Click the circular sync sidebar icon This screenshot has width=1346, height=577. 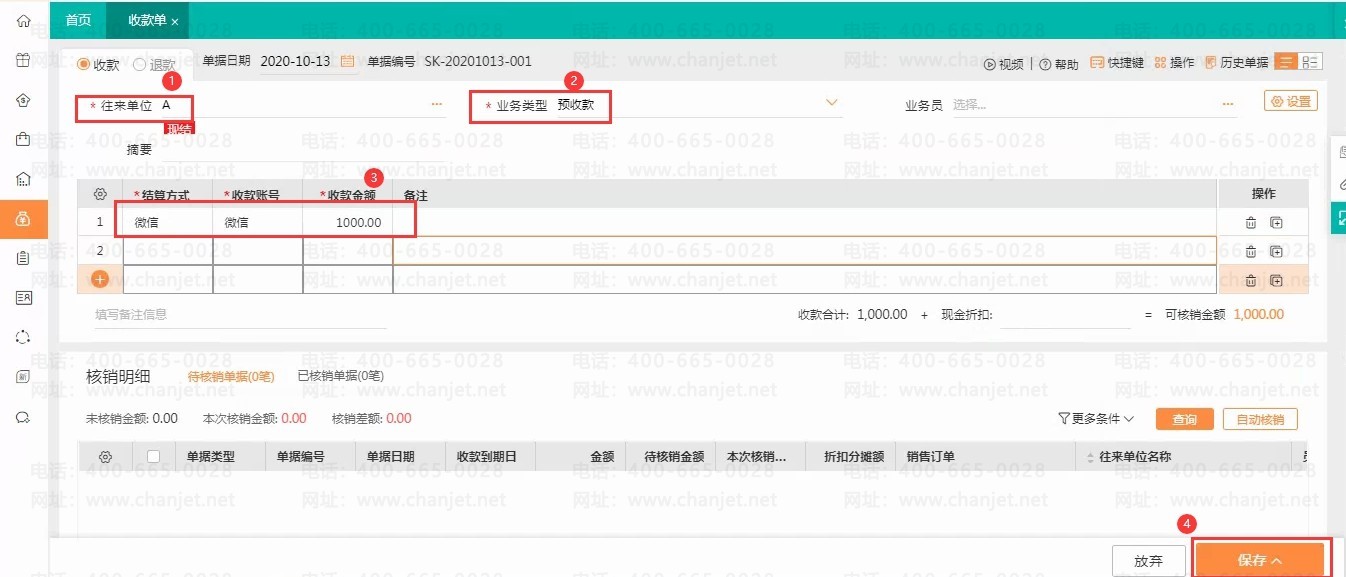click(x=23, y=337)
